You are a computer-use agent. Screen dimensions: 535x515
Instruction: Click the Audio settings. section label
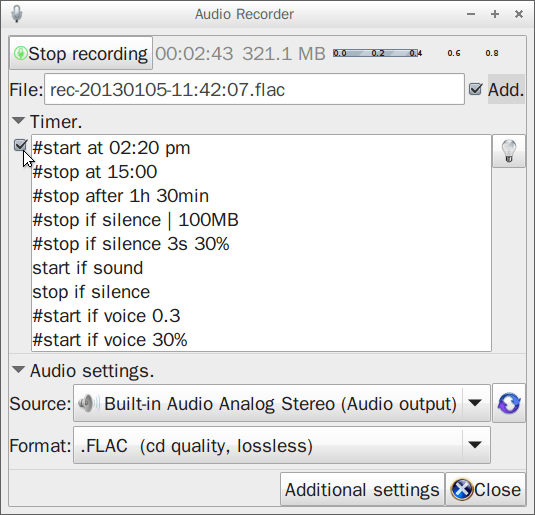tap(92, 371)
